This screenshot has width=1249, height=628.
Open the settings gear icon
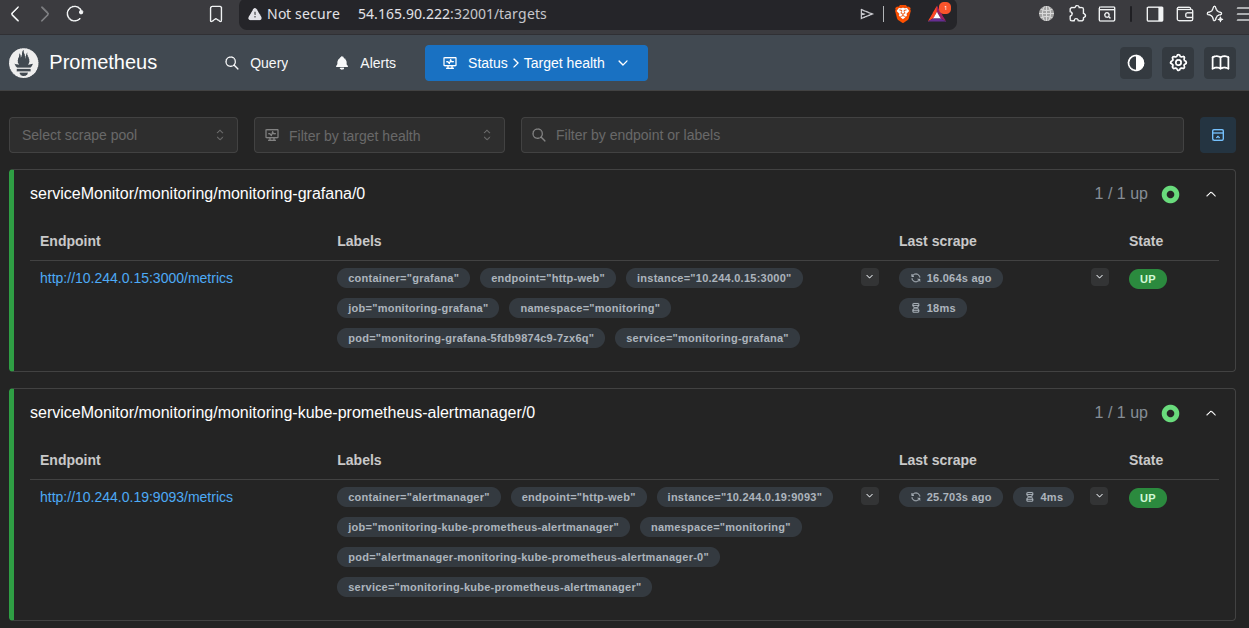pos(1178,63)
